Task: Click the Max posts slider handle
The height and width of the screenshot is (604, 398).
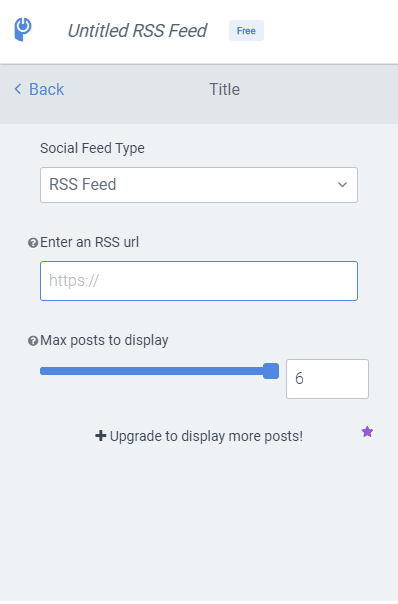Action: click(x=271, y=371)
